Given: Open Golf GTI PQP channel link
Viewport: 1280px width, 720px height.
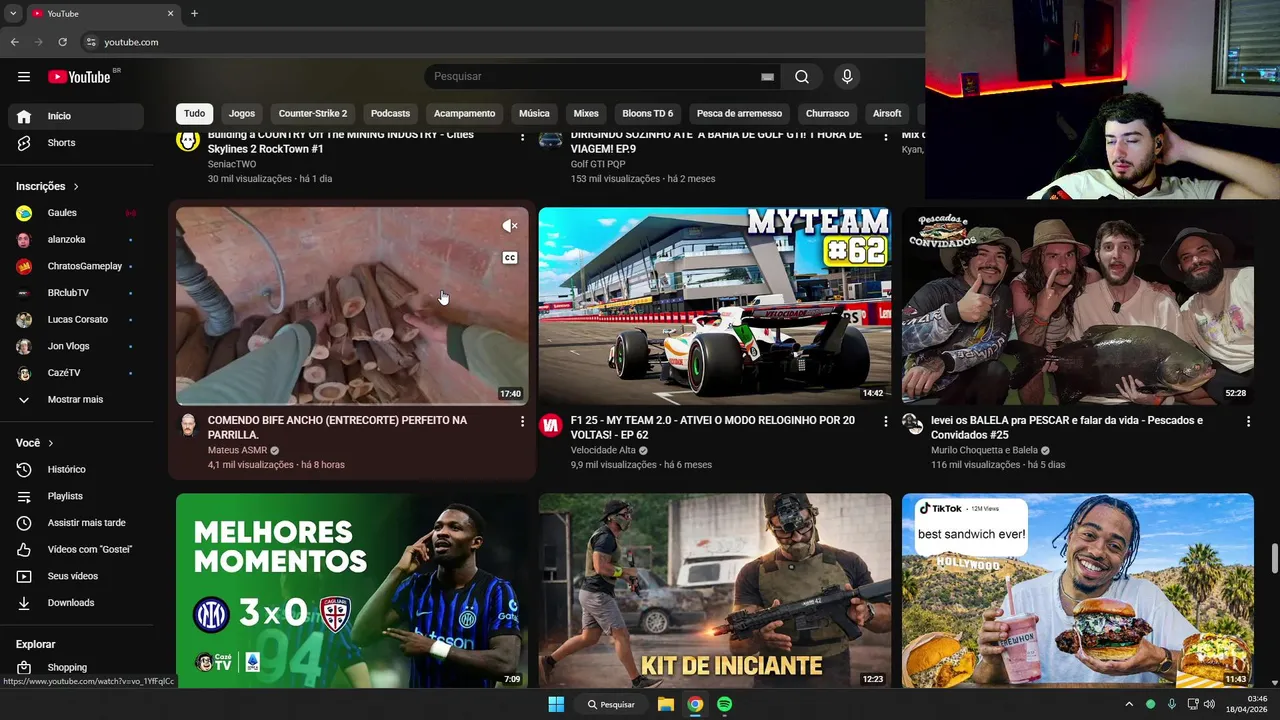Looking at the screenshot, I should [x=598, y=164].
